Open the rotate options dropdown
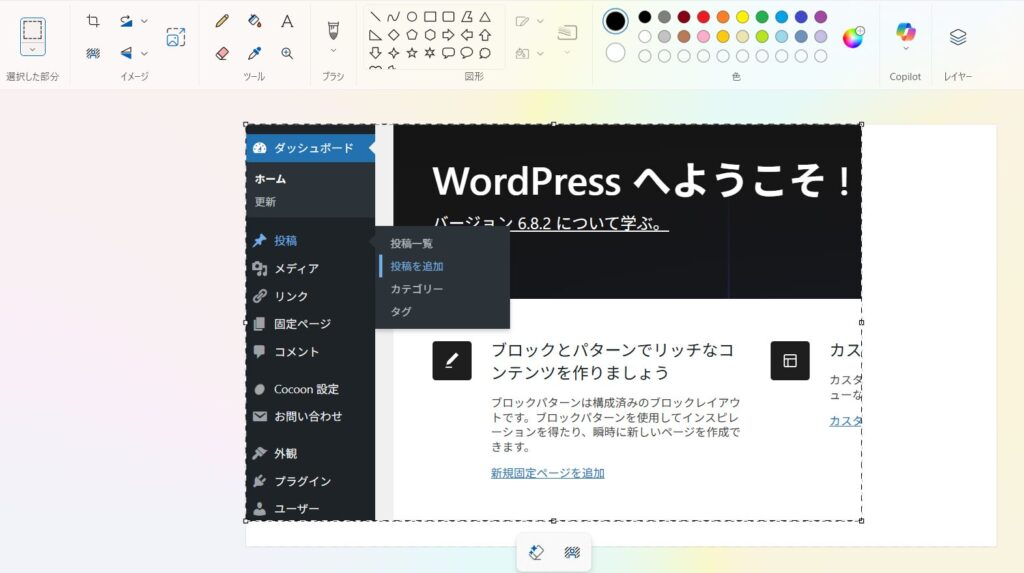Viewport: 1024px width, 573px height. (144, 21)
